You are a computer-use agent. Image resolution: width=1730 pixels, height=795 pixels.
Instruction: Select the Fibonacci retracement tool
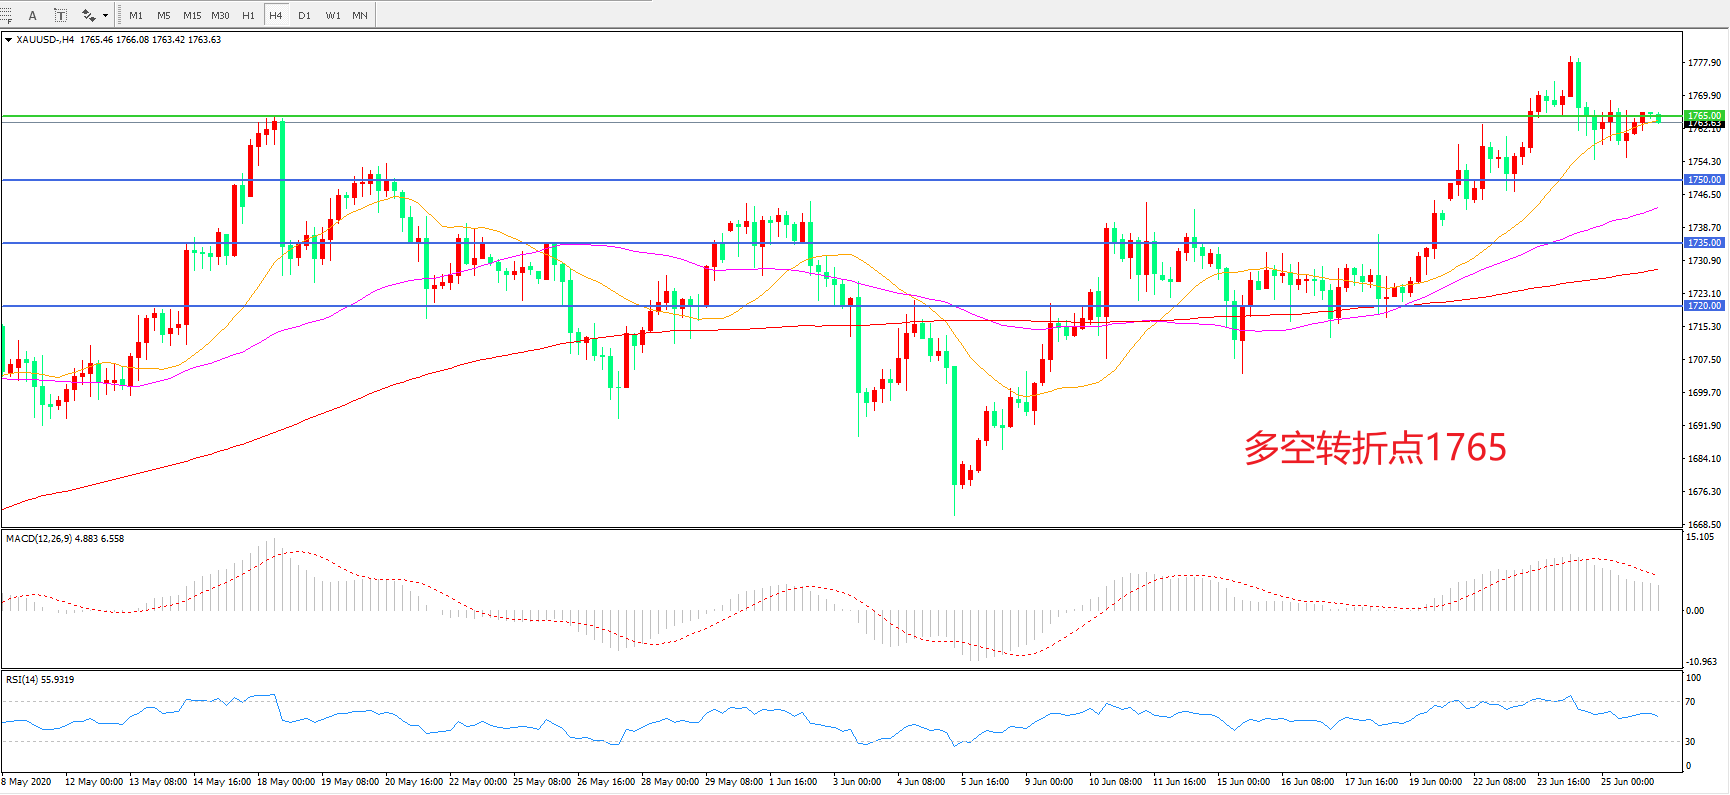pos(6,15)
